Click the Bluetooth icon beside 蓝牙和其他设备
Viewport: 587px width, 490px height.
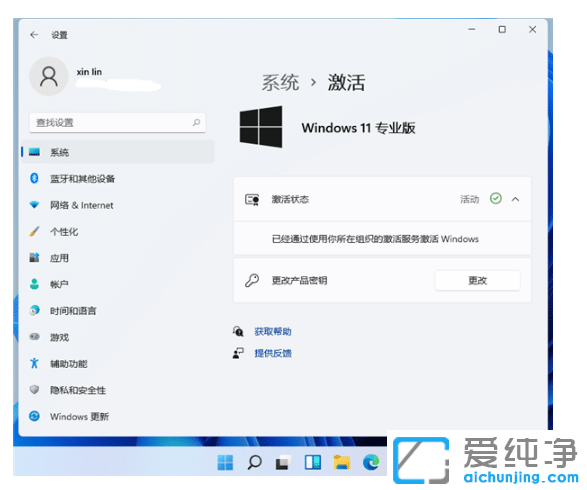pos(34,178)
